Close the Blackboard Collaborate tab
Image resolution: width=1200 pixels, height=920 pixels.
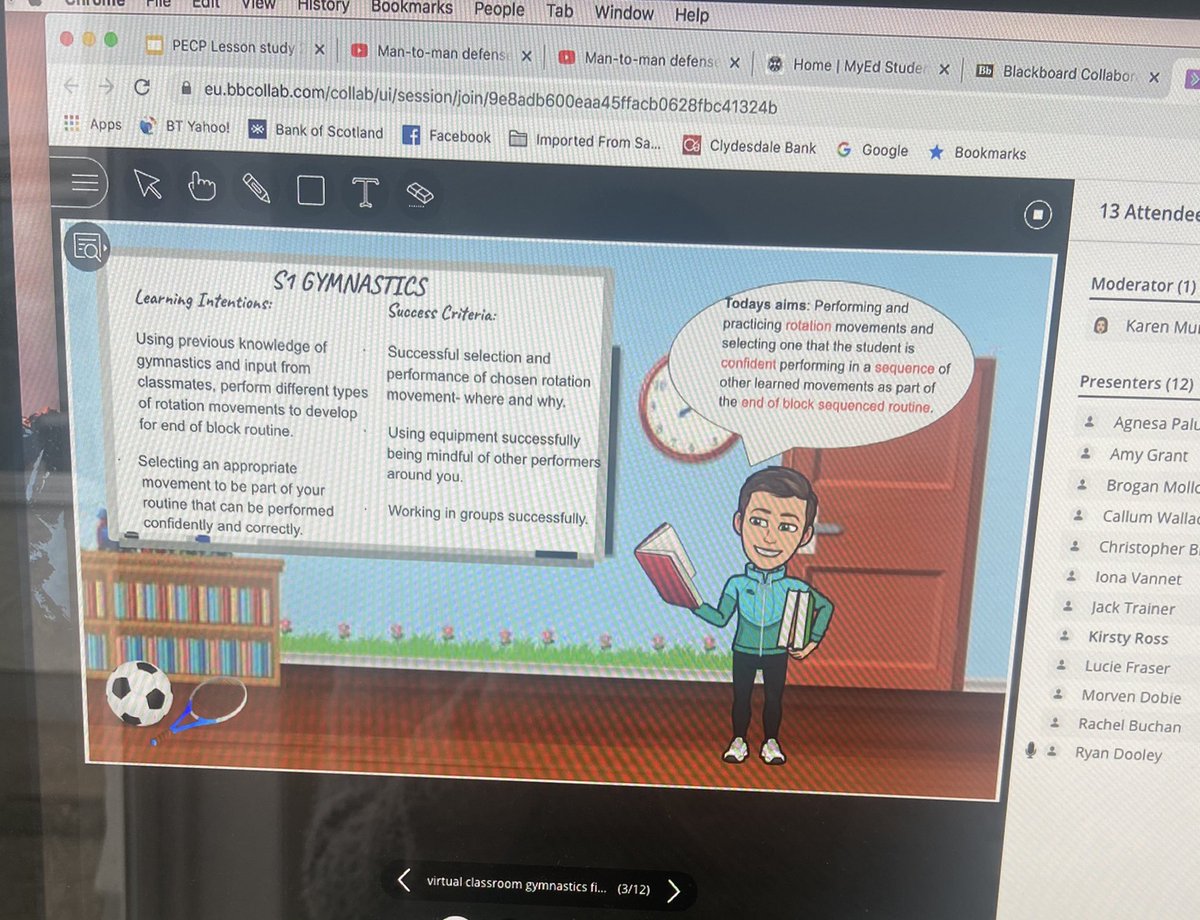[x=1155, y=76]
